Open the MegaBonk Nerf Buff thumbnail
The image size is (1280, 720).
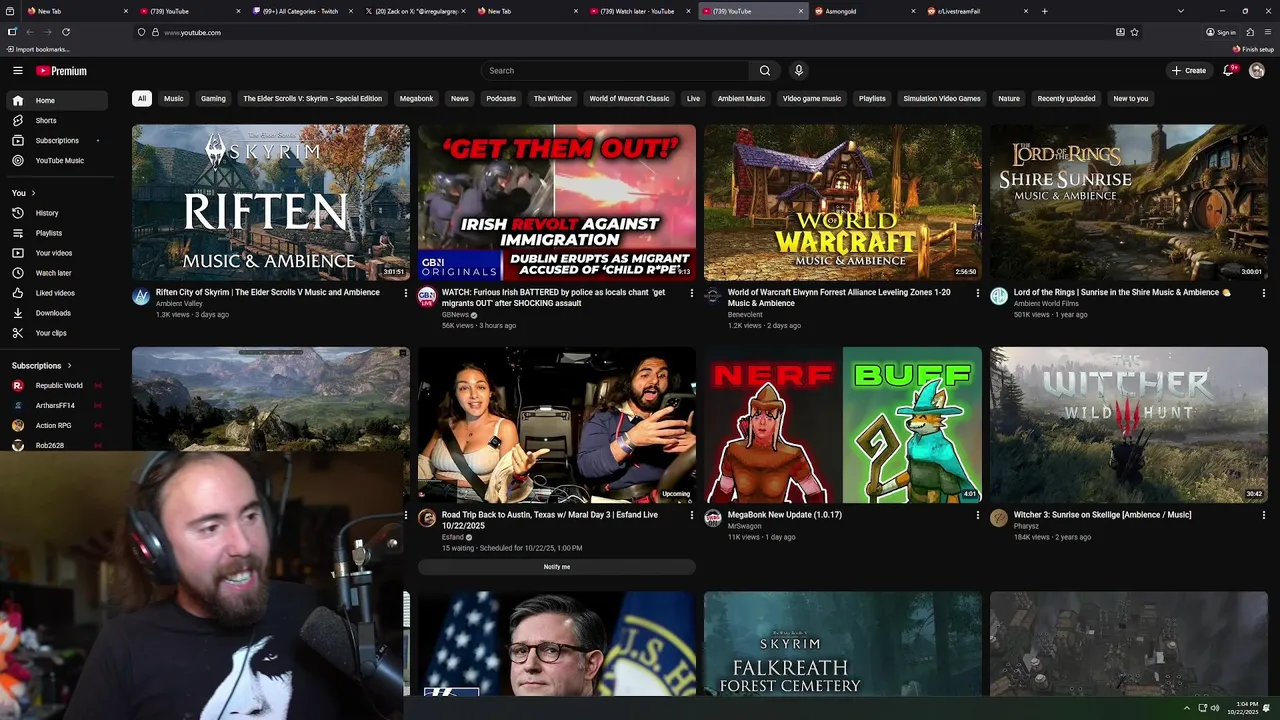(x=843, y=425)
